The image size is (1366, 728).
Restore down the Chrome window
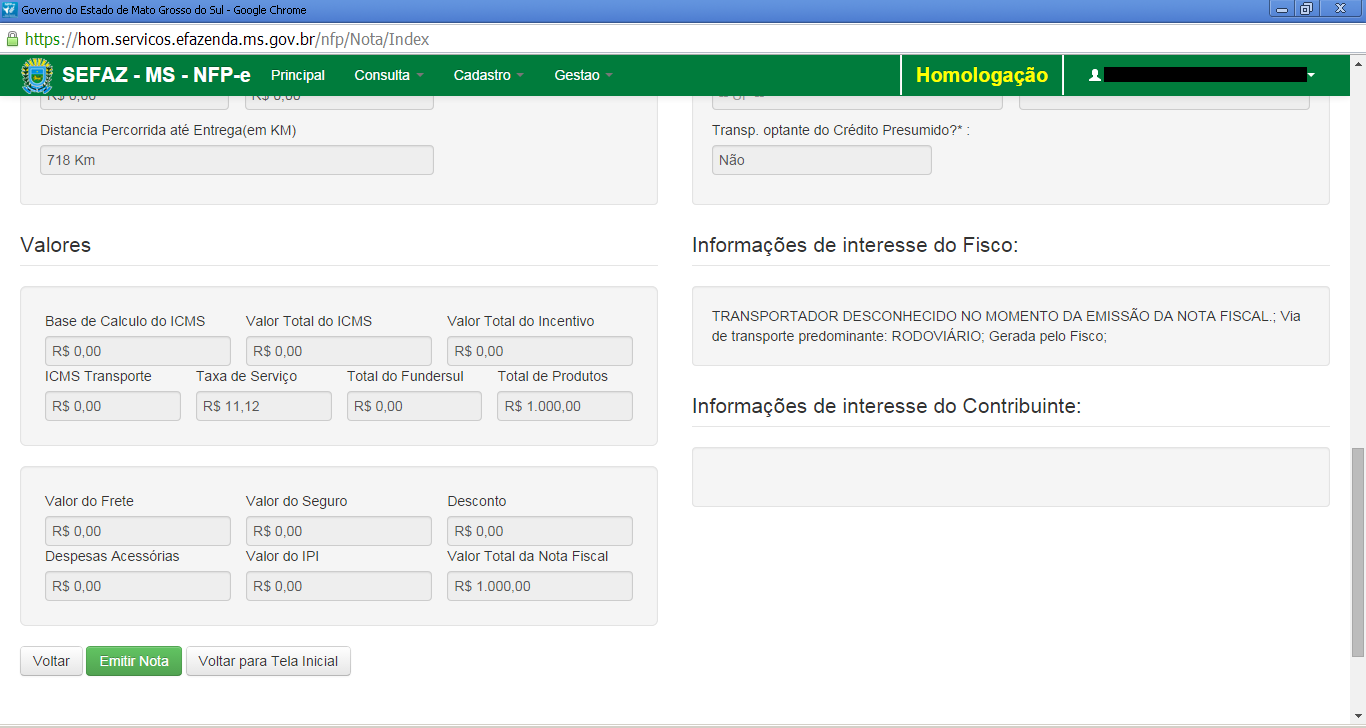point(1306,9)
